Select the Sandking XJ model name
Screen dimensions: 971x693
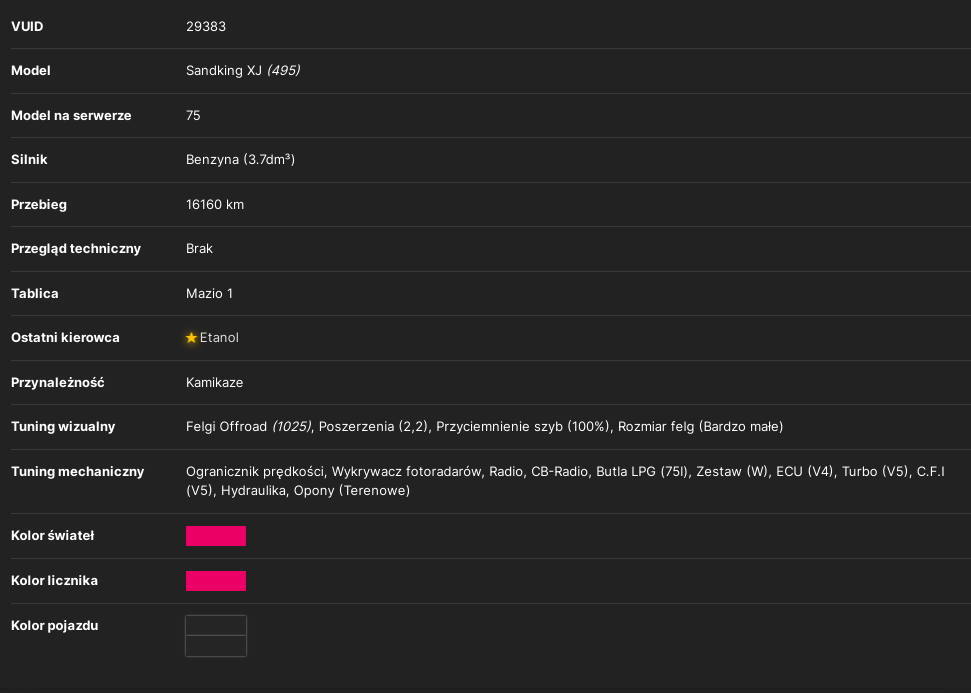224,71
